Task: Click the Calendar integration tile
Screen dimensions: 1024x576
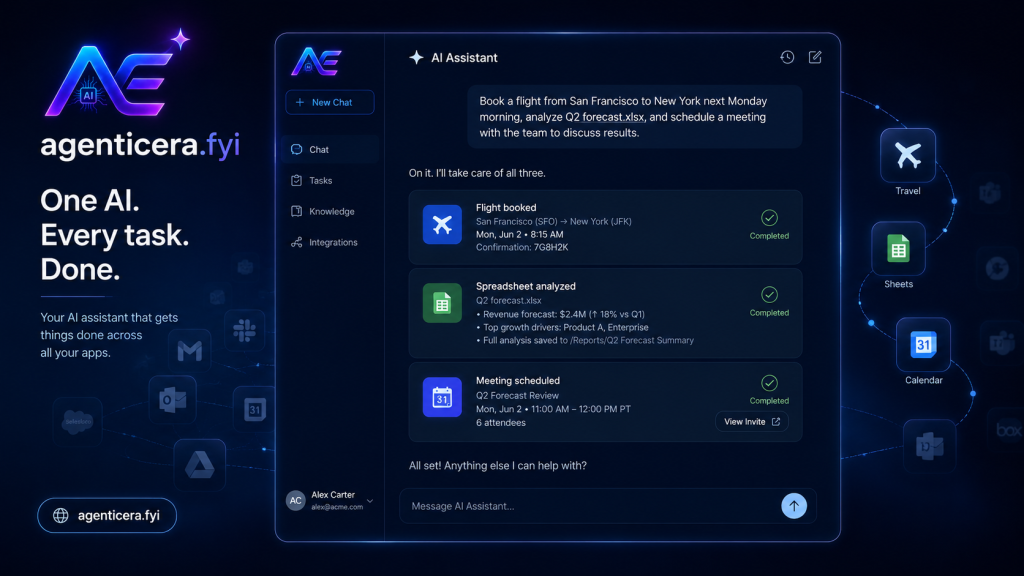Action: coord(923,345)
